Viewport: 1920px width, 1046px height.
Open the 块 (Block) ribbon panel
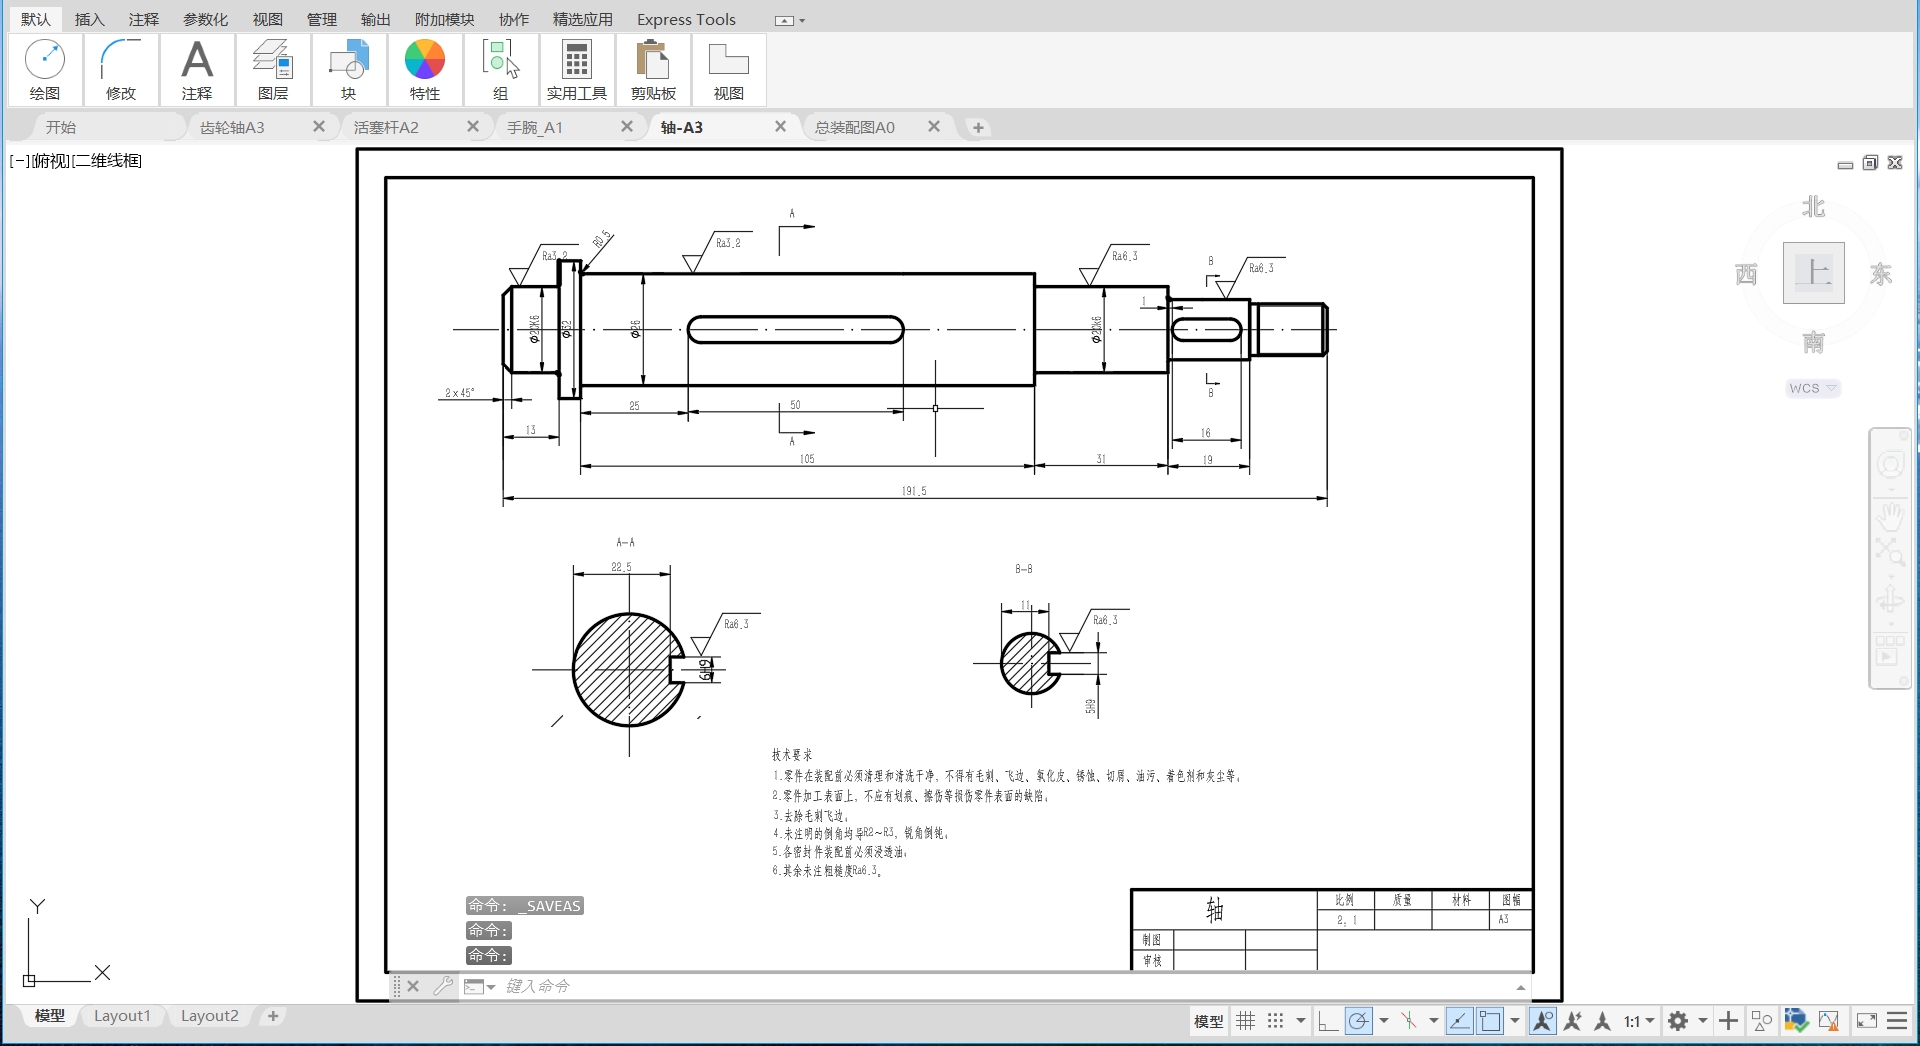click(348, 70)
